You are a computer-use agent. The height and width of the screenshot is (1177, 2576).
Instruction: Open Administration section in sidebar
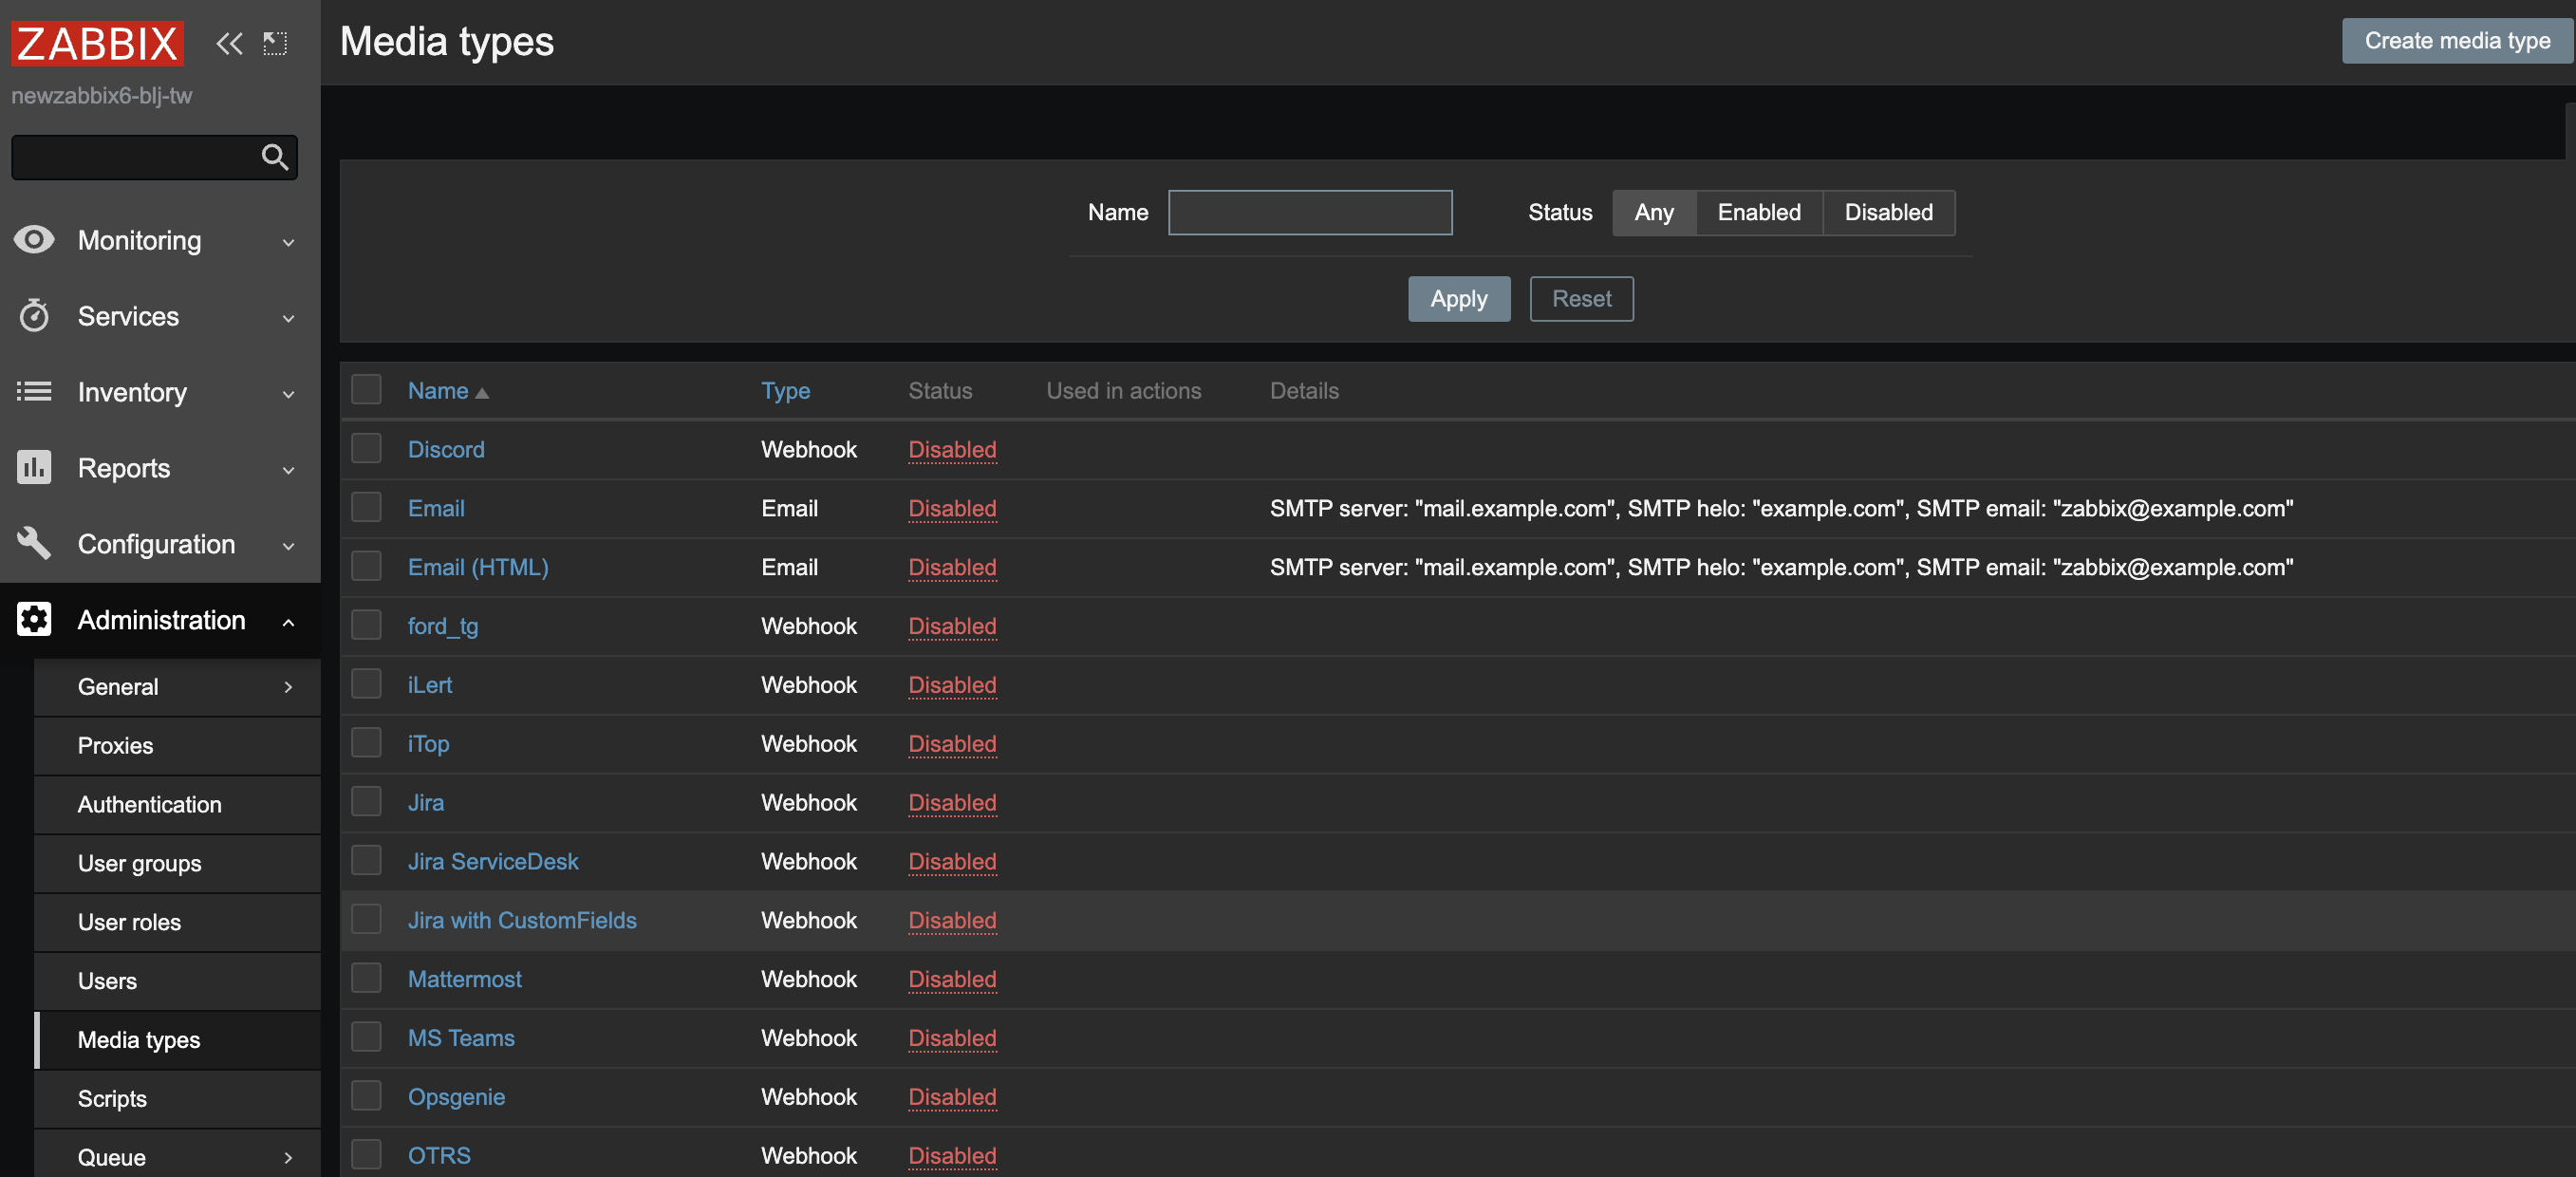(159, 620)
